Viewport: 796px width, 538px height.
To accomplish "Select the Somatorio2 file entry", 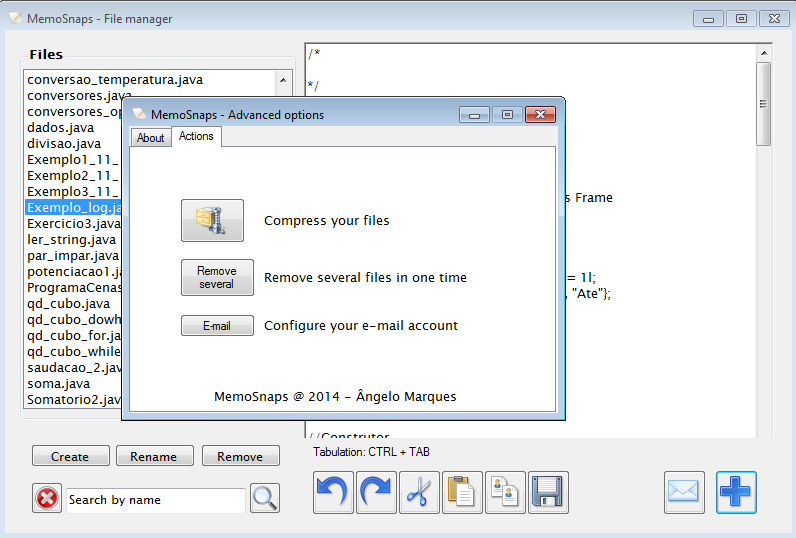I will [74, 399].
